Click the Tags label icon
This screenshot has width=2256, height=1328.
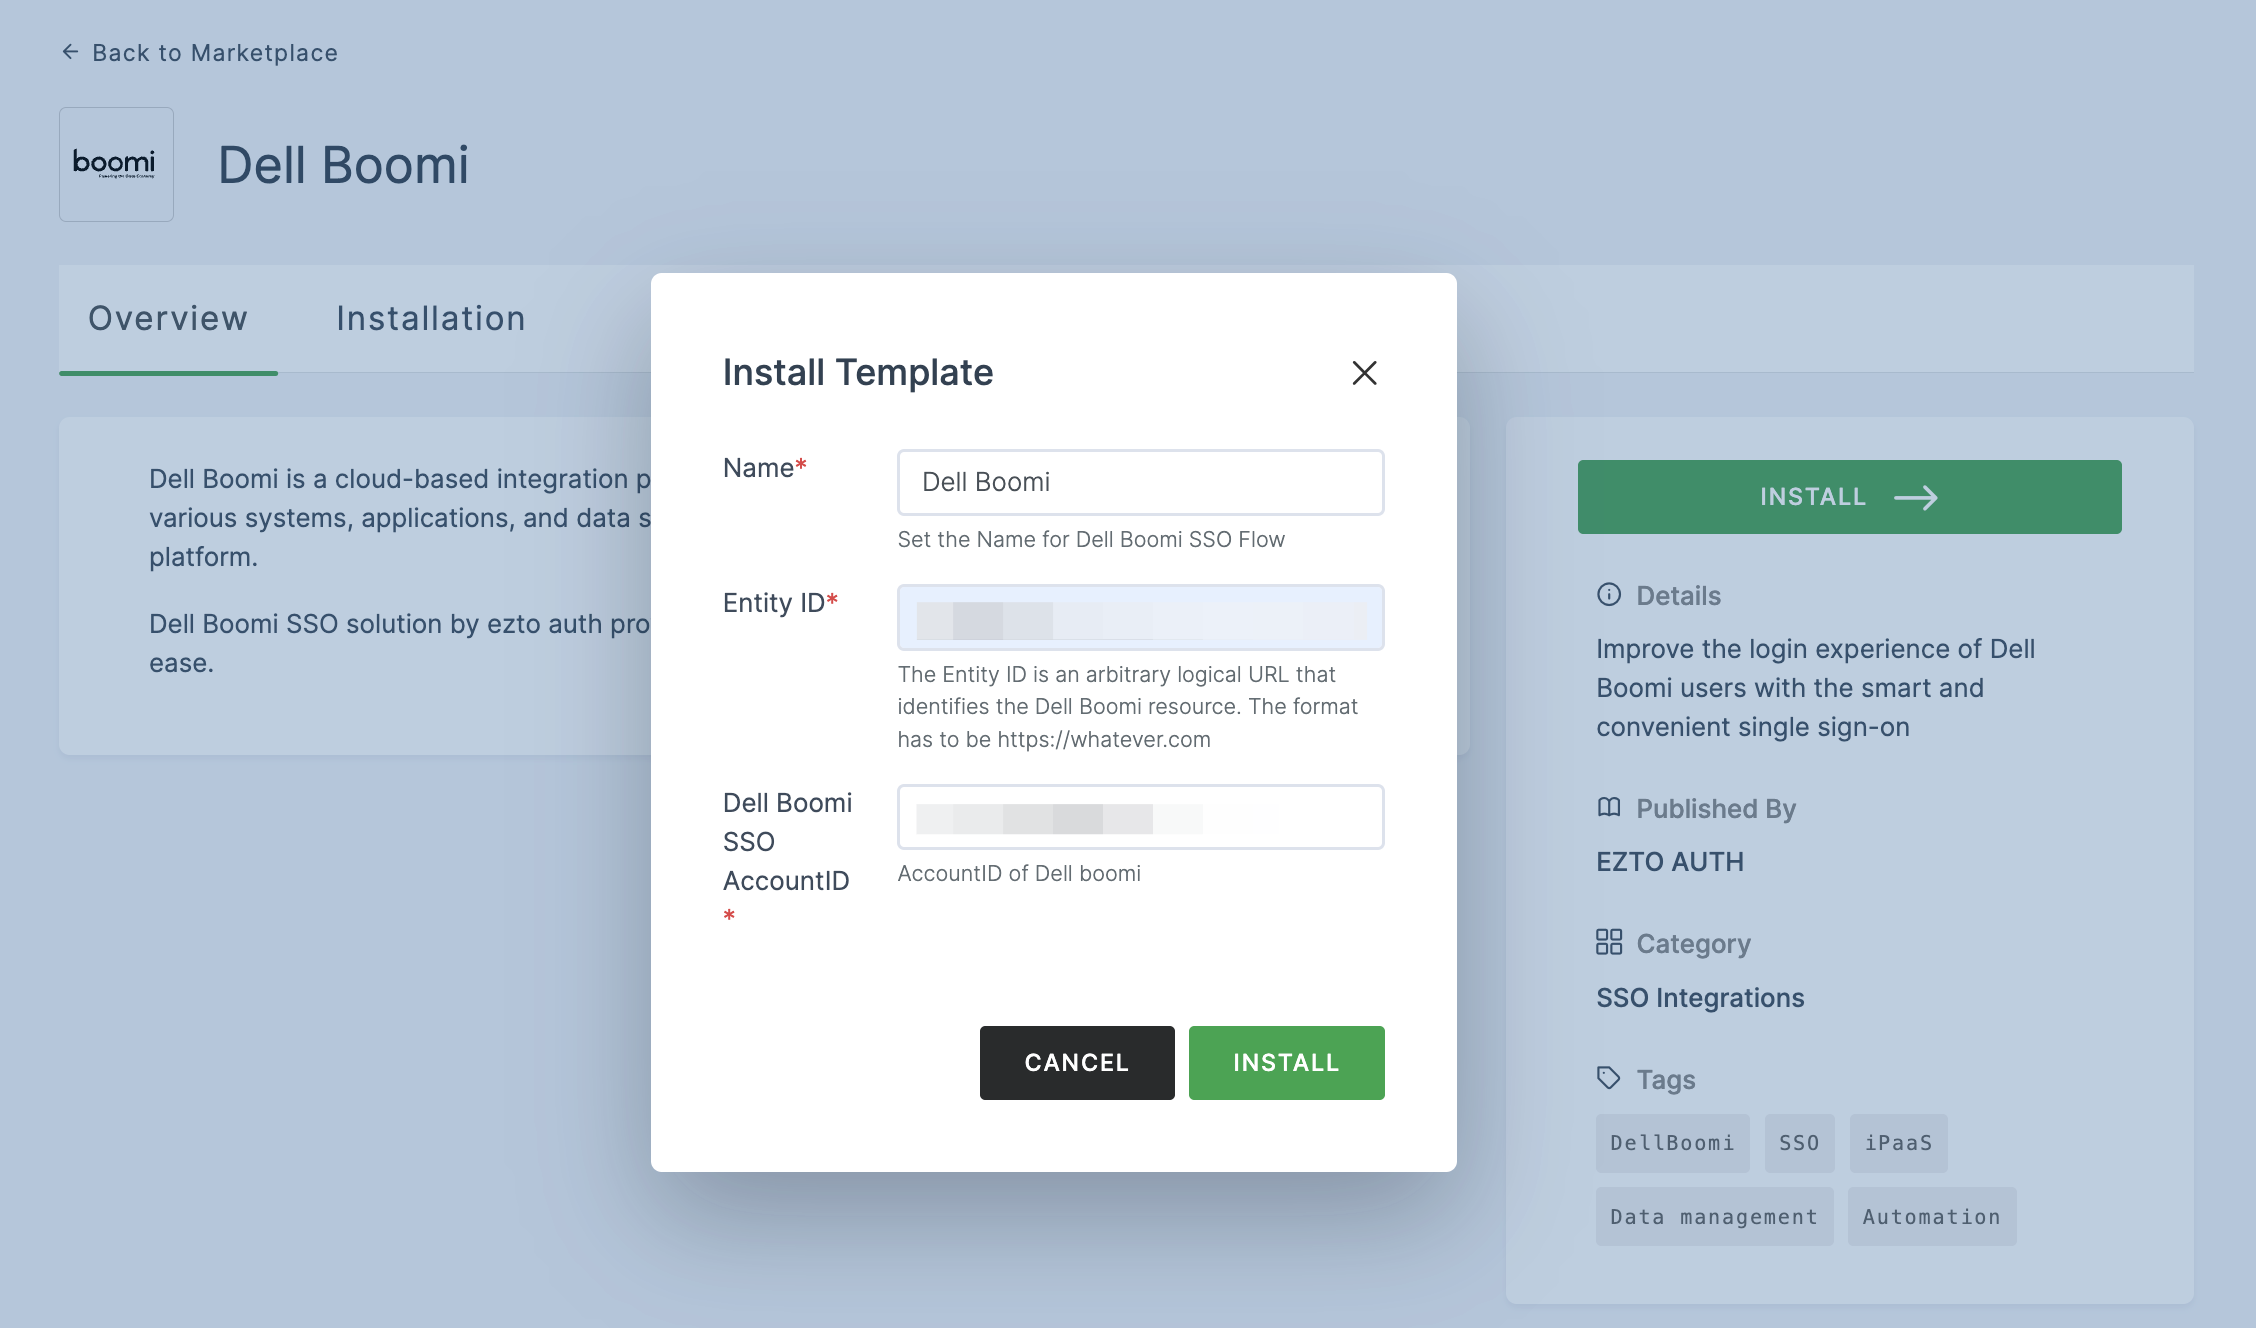pyautogui.click(x=1609, y=1078)
